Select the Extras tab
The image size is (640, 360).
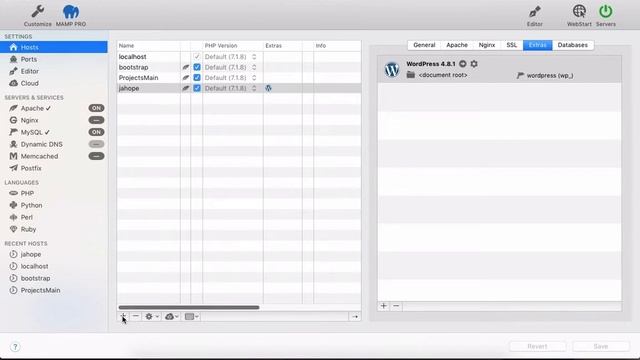coord(538,45)
